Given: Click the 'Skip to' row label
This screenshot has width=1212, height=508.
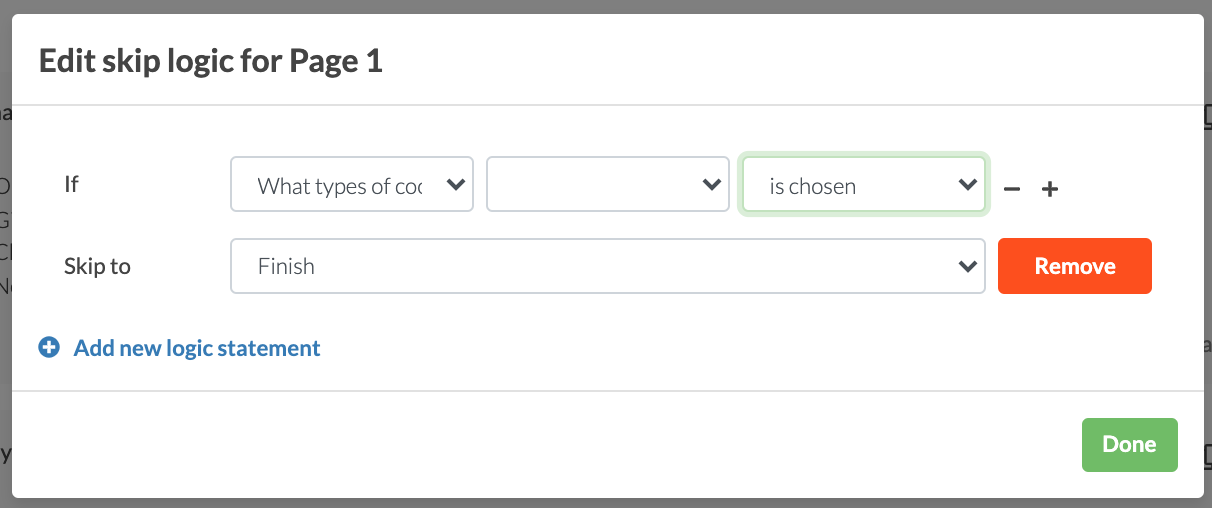Looking at the screenshot, I should coord(97,267).
